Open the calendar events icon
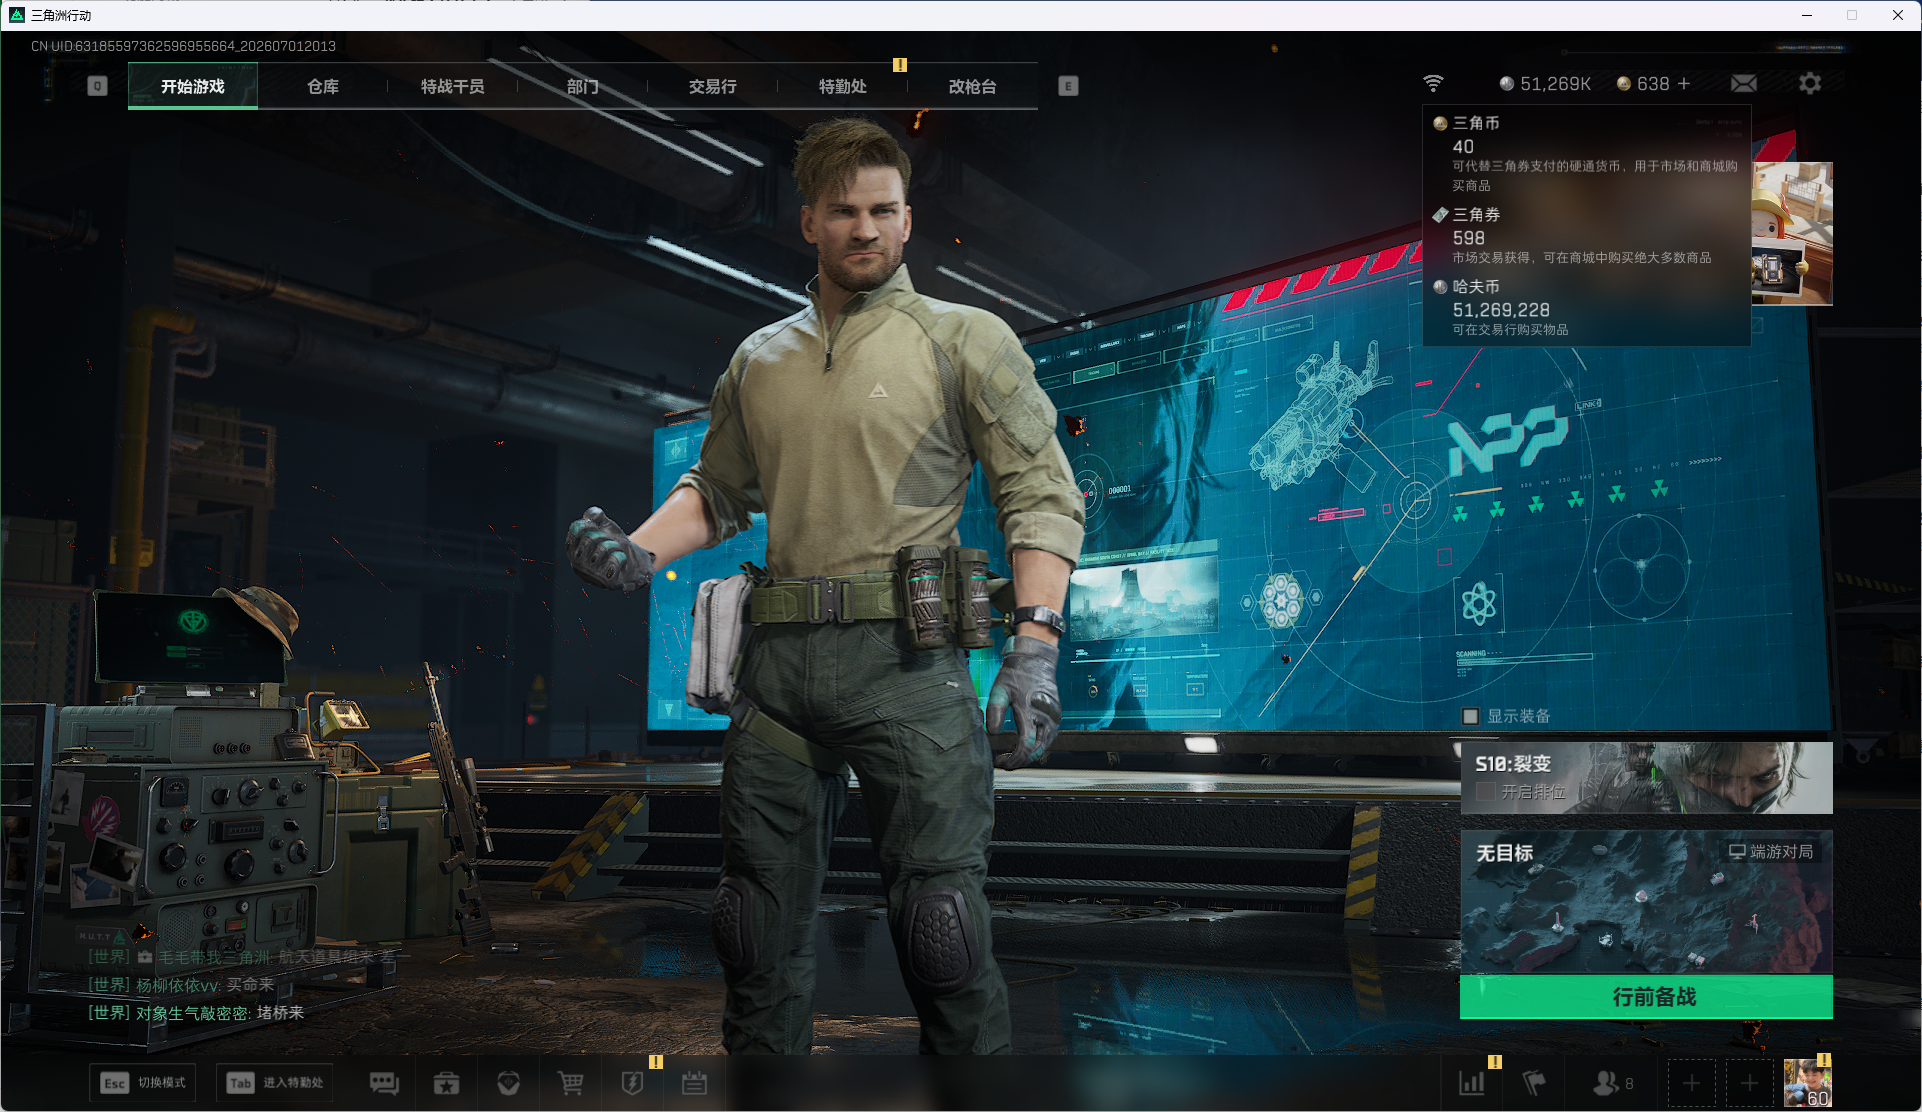The image size is (1922, 1112). click(x=694, y=1083)
